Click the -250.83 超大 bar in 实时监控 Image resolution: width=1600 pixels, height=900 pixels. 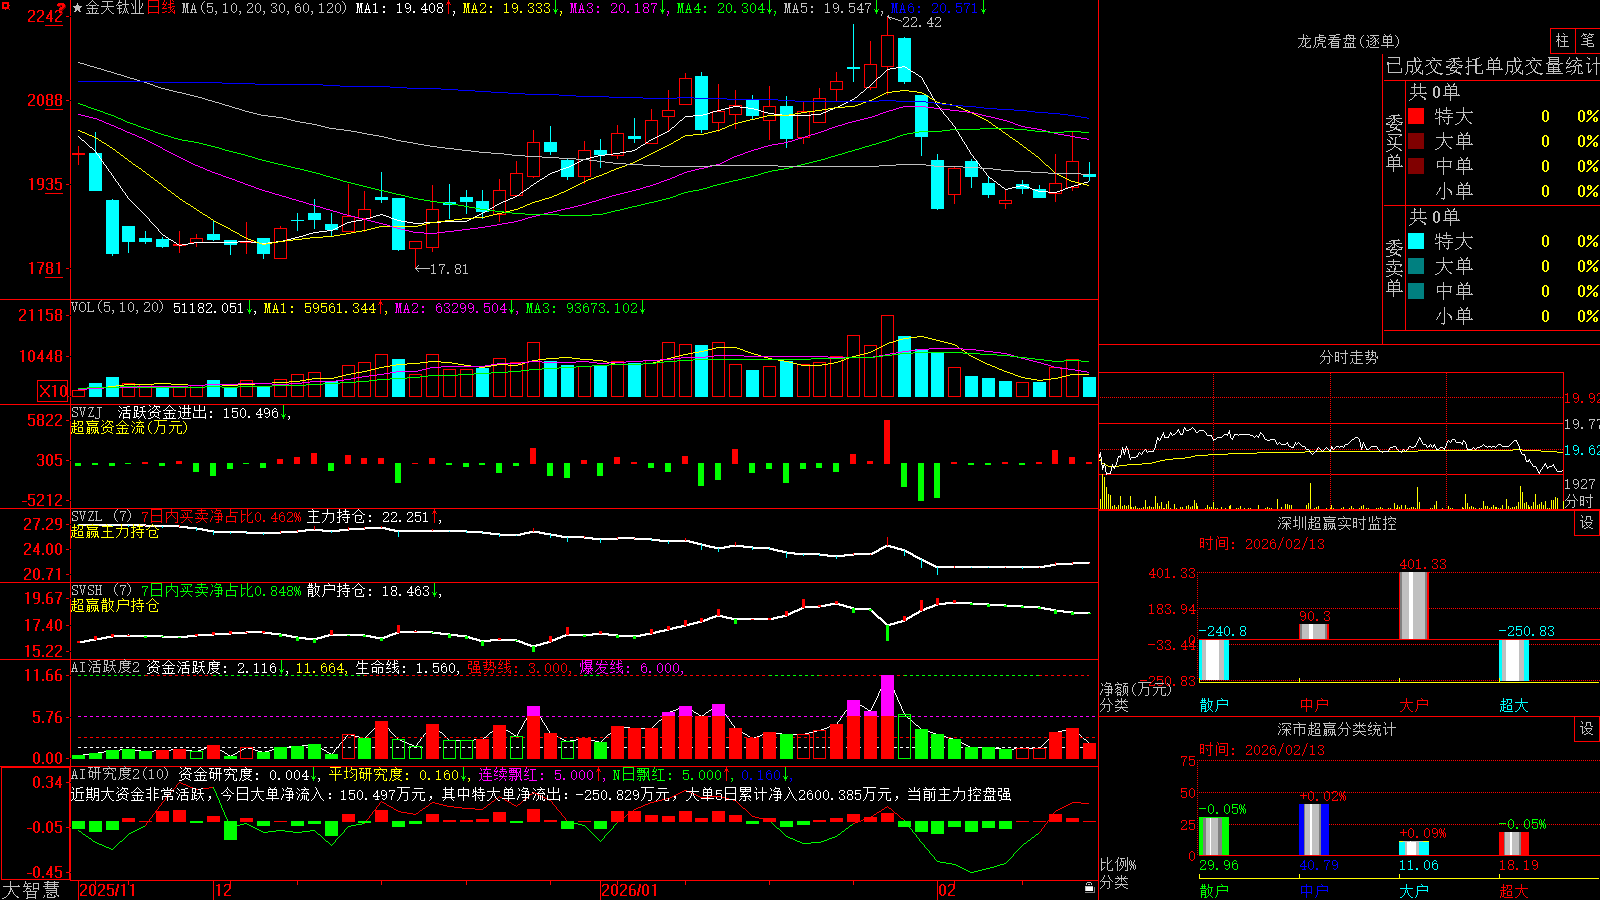[x=1513, y=661]
